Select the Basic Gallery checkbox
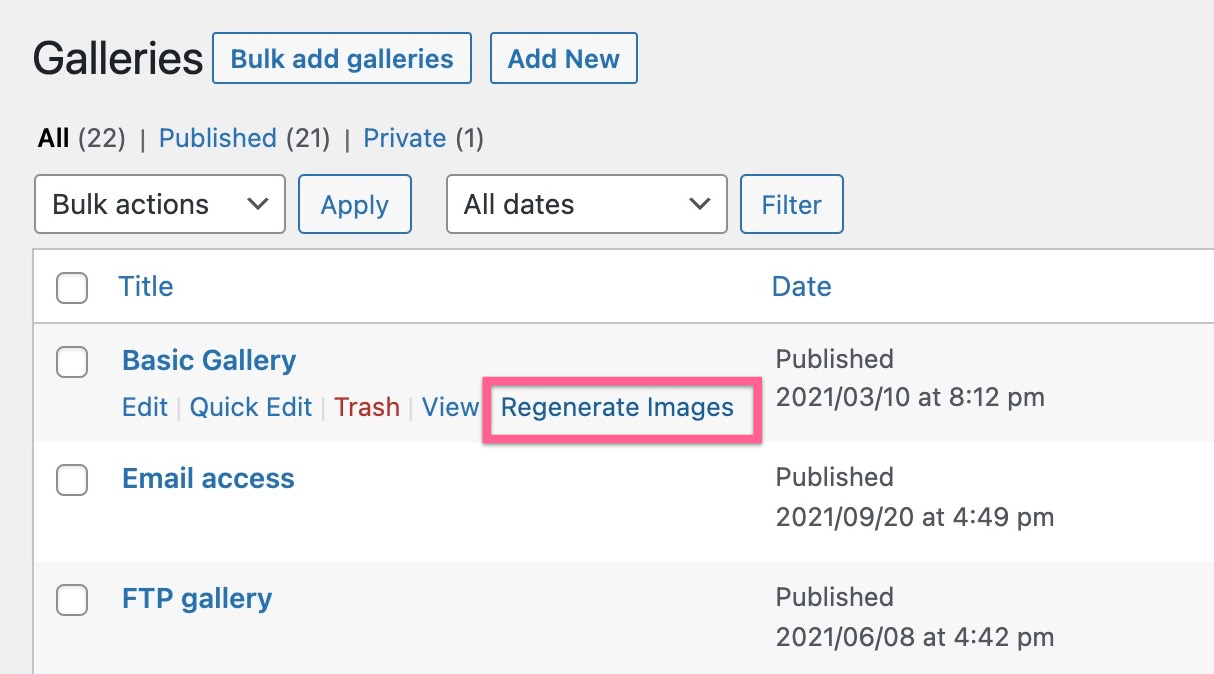The width and height of the screenshot is (1214, 674). coord(72,363)
